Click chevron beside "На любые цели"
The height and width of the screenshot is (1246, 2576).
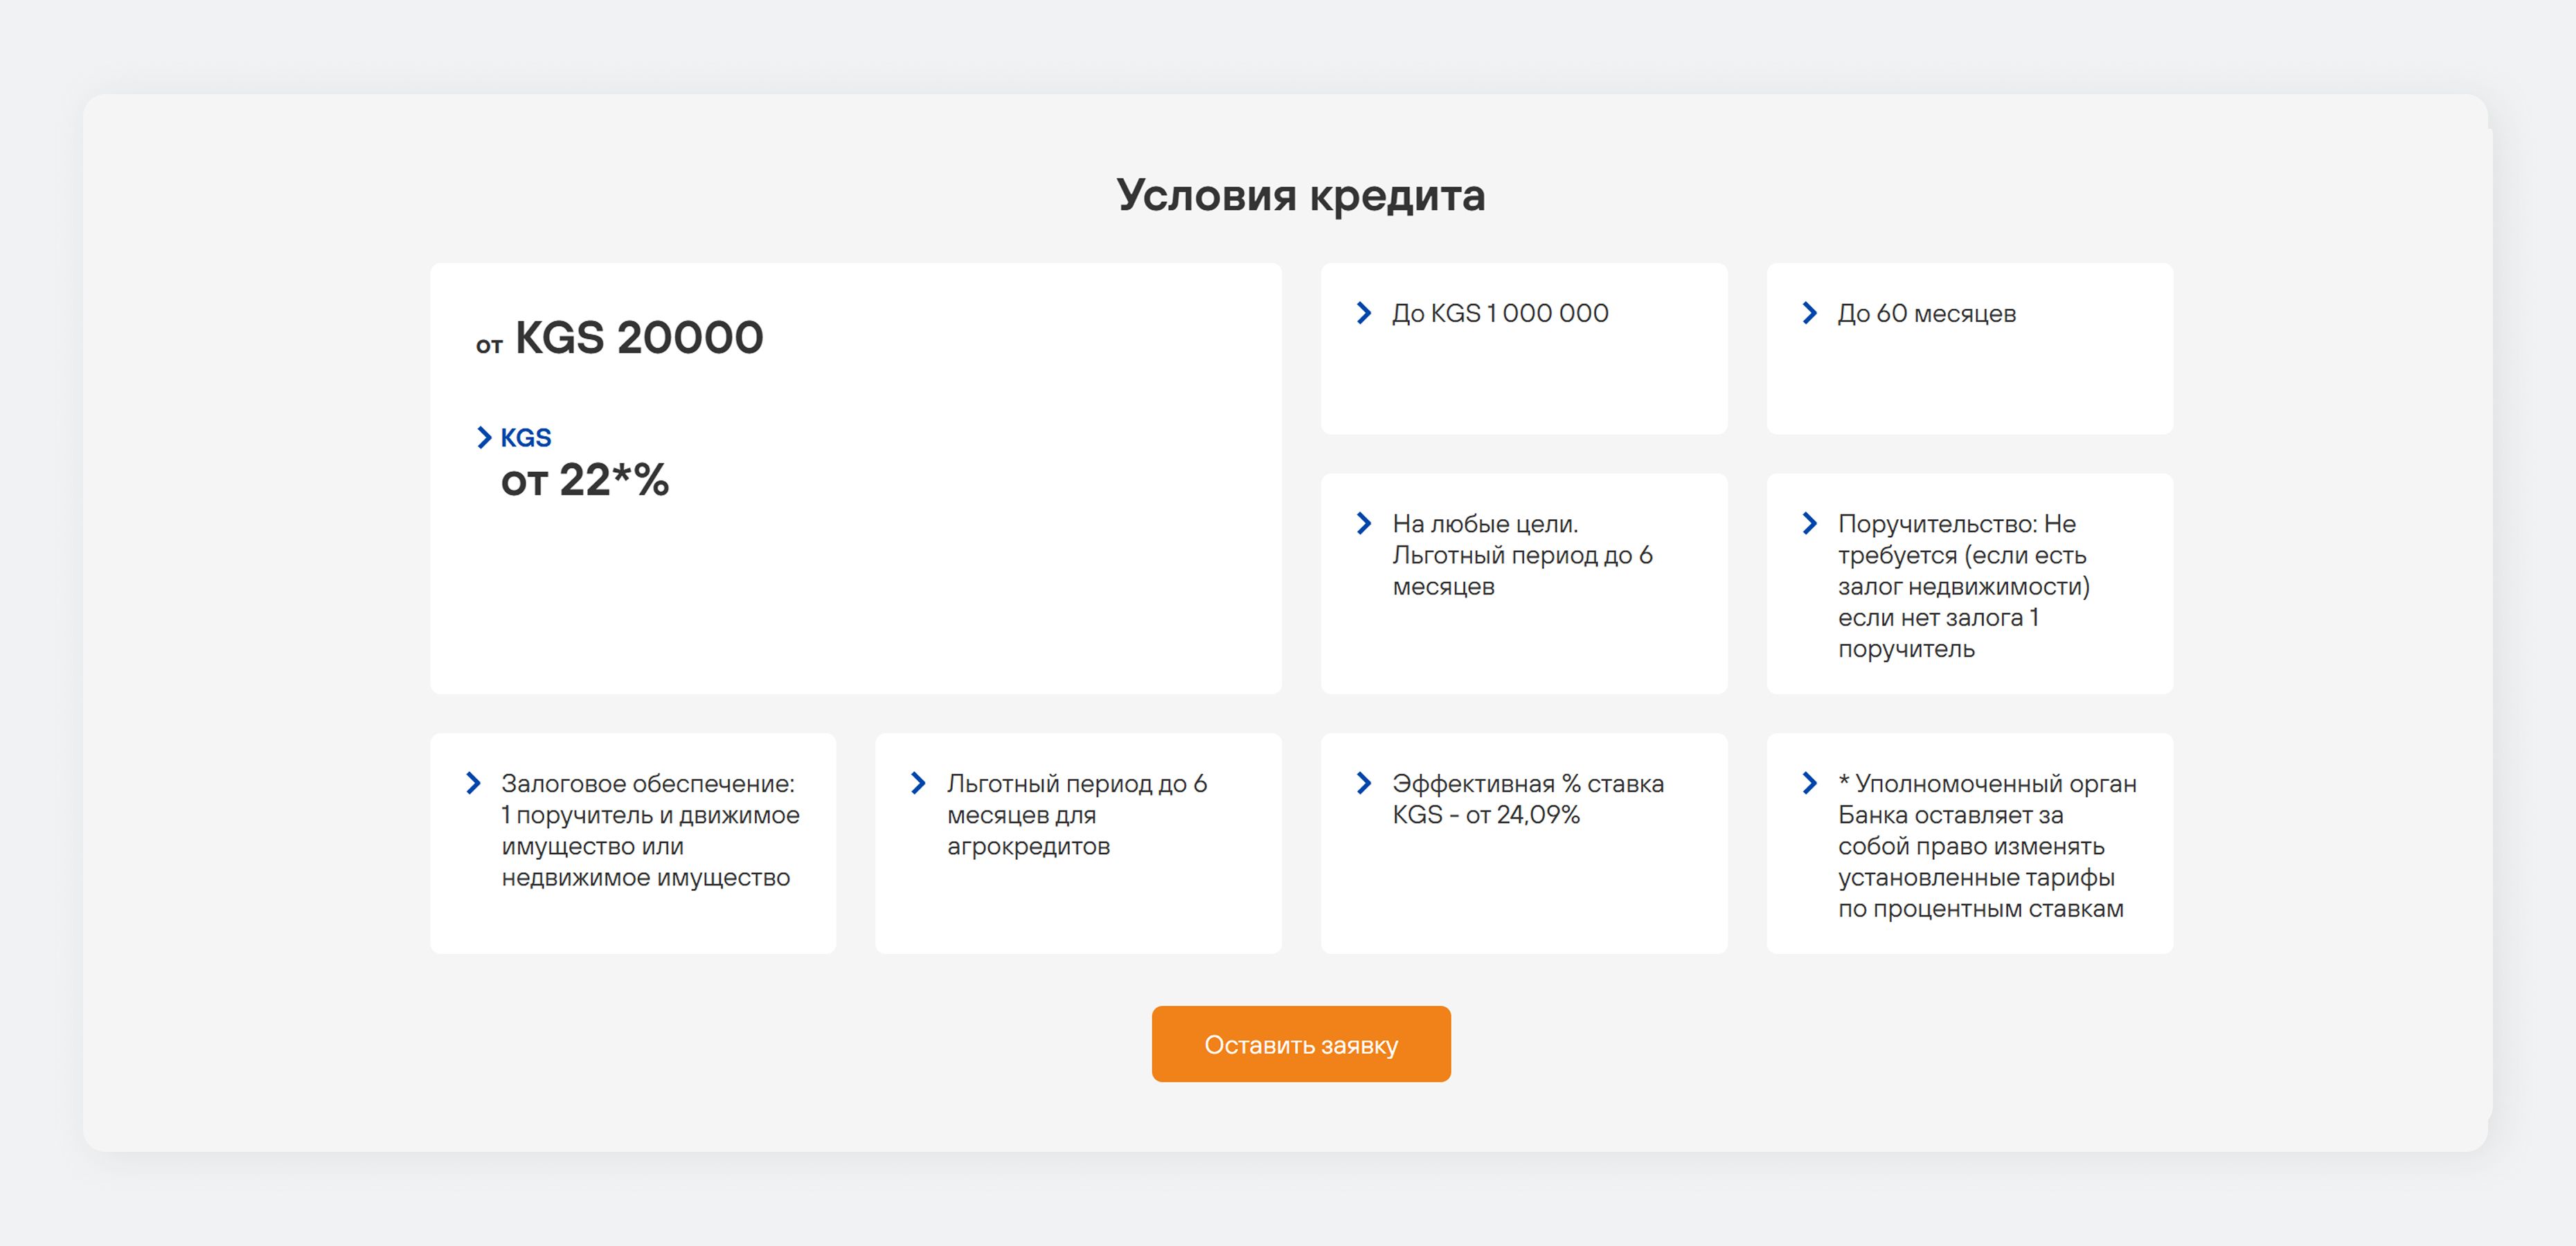[1363, 523]
